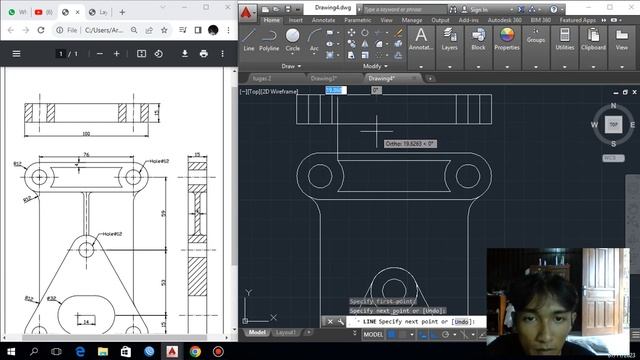Print the PDF document

204,53
